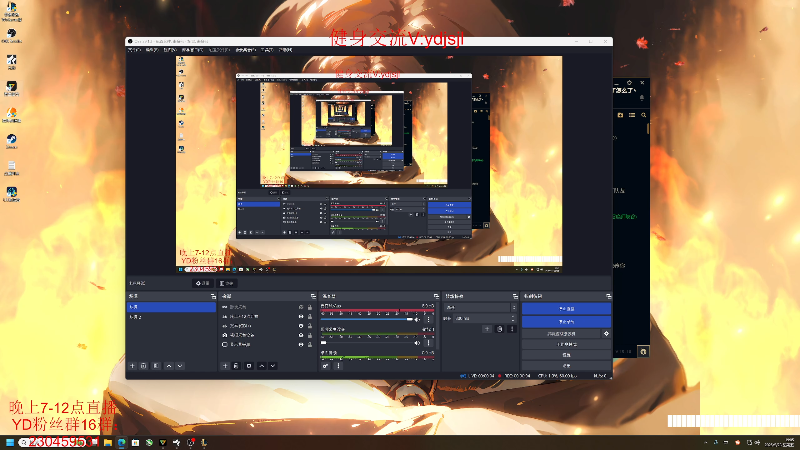Click the OBS preview canvas
The image size is (800, 450).
click(x=369, y=164)
